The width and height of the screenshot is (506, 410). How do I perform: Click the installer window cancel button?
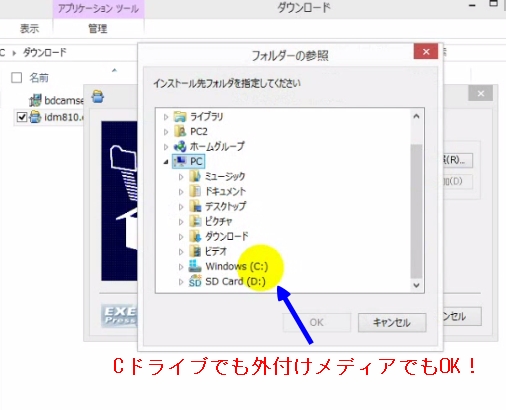click(x=462, y=316)
